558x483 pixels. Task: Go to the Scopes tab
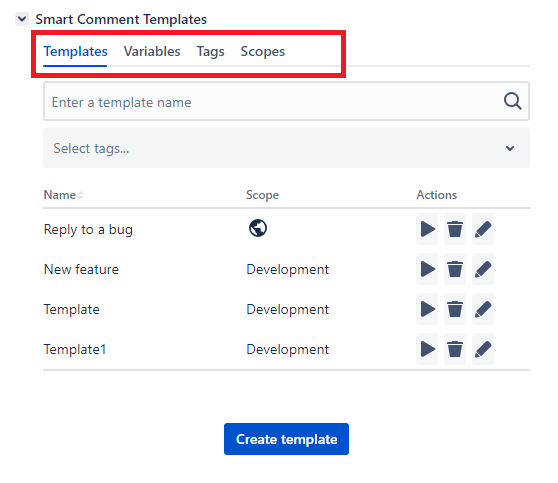click(263, 52)
